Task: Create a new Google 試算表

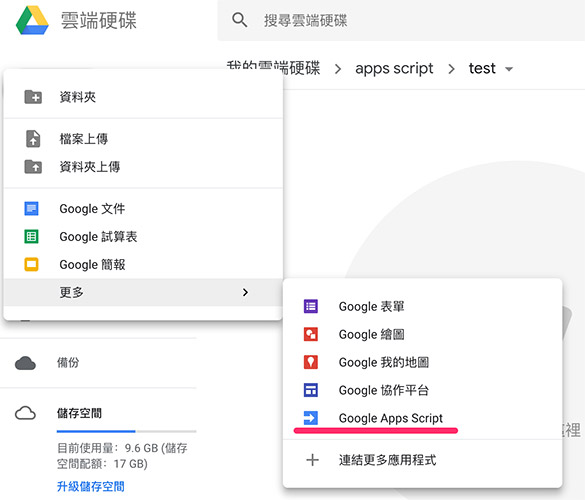Action: pos(143,237)
